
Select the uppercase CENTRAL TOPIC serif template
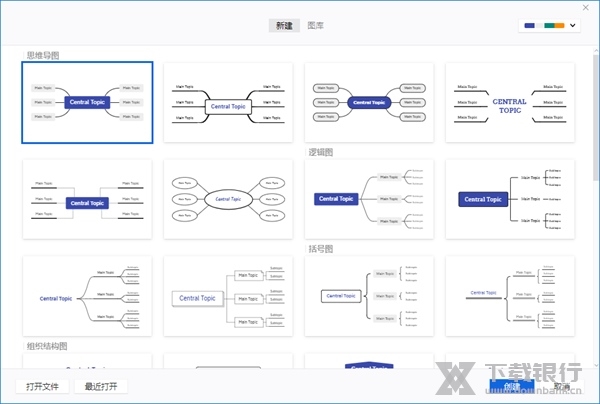[510, 103]
